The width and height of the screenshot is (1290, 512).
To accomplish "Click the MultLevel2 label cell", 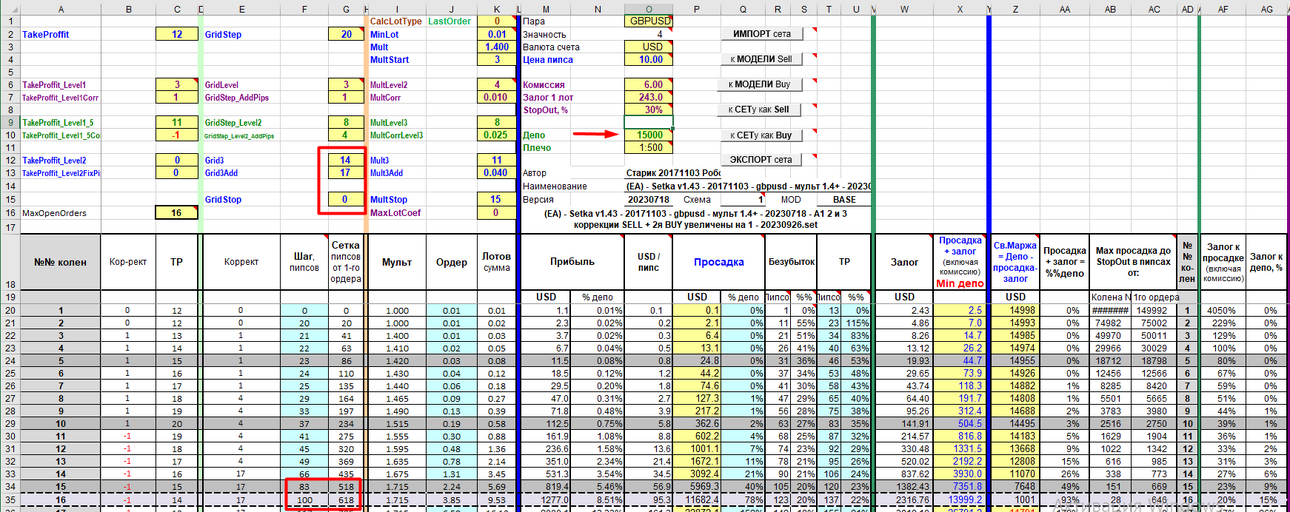I will [x=396, y=85].
